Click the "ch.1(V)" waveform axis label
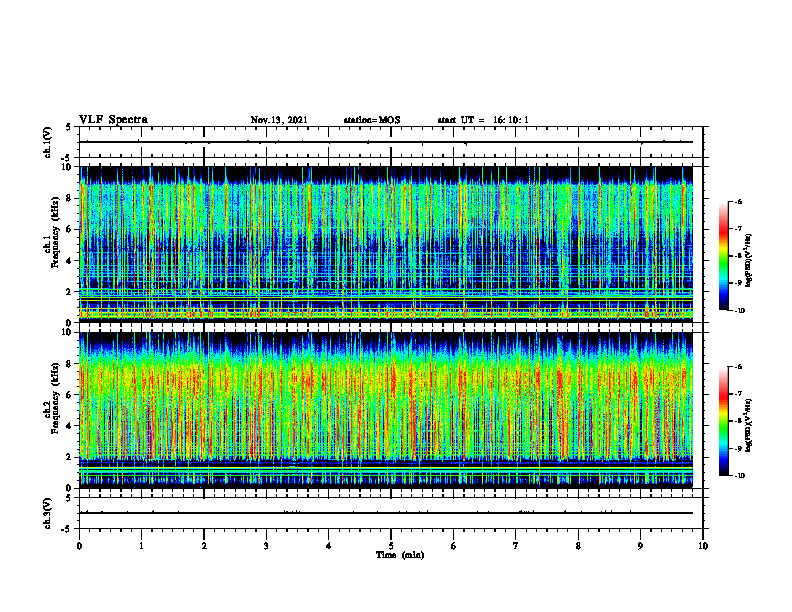This screenshot has width=792, height=612. pos(48,142)
